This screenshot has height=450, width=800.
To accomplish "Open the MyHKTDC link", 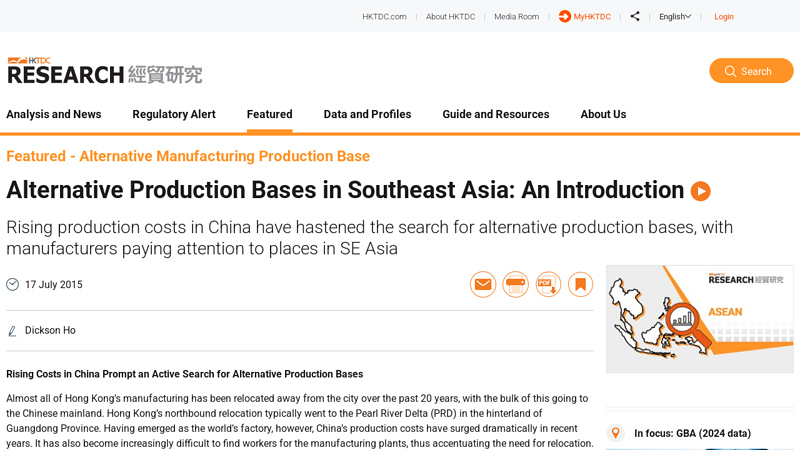I will [x=592, y=16].
